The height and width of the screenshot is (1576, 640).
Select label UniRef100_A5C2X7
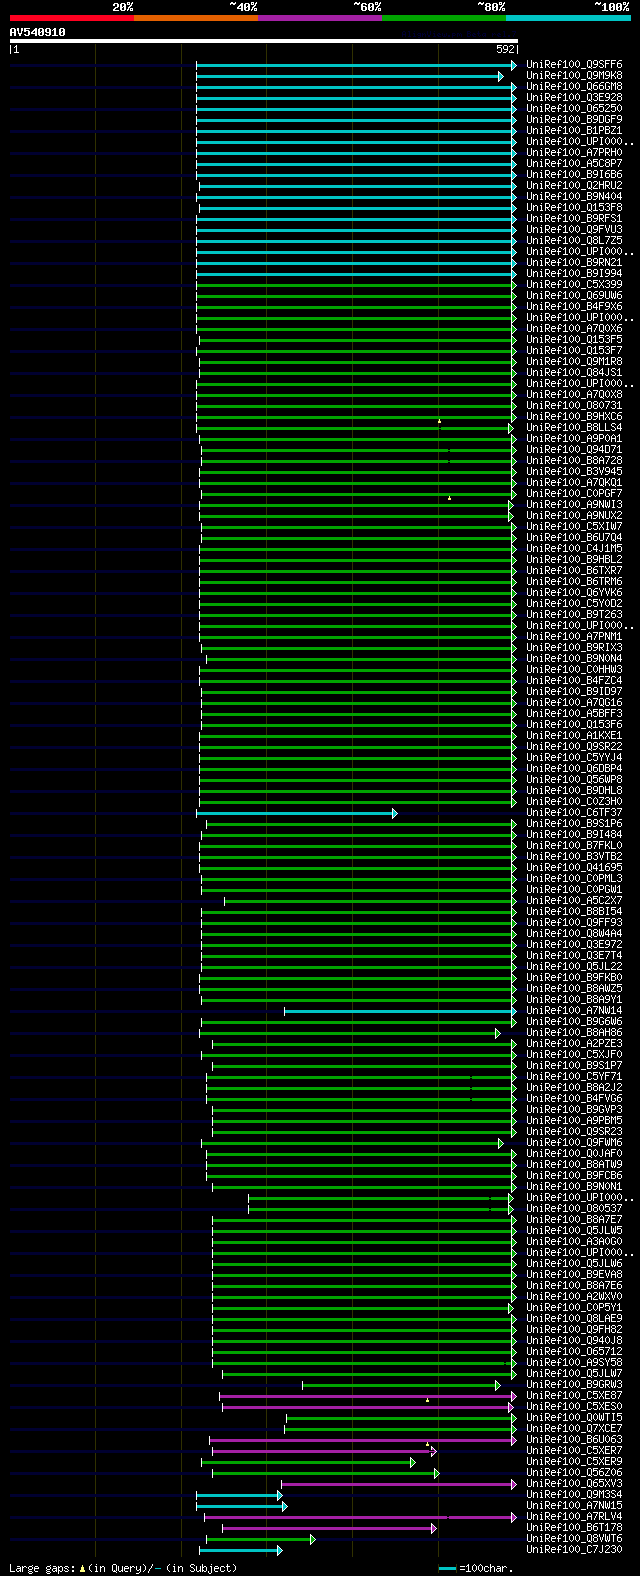point(573,901)
